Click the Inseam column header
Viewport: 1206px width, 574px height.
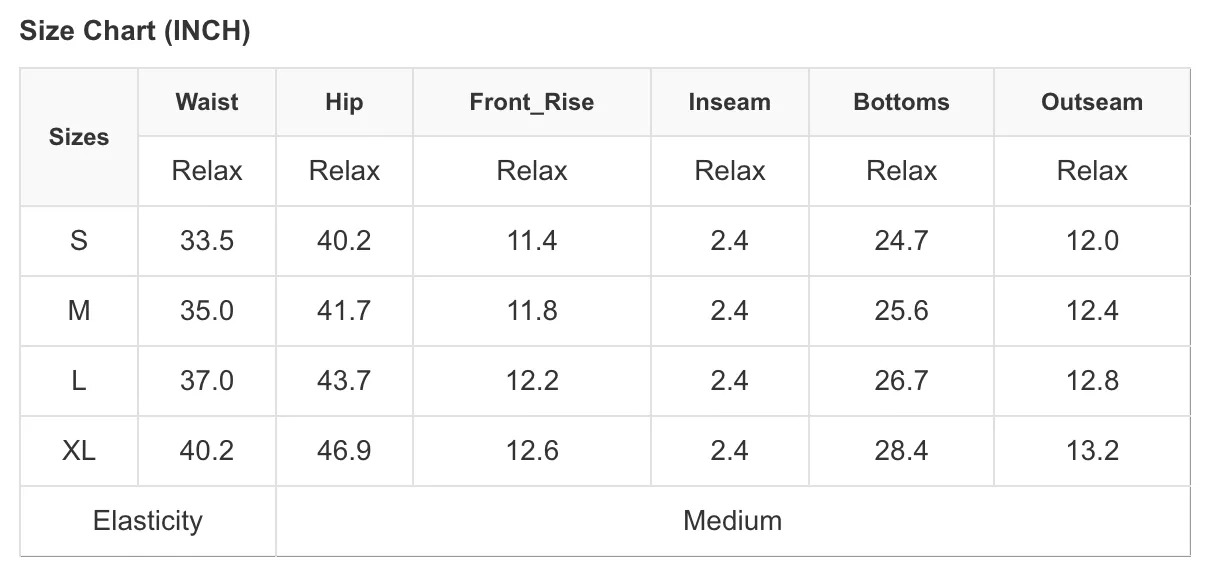pos(730,102)
